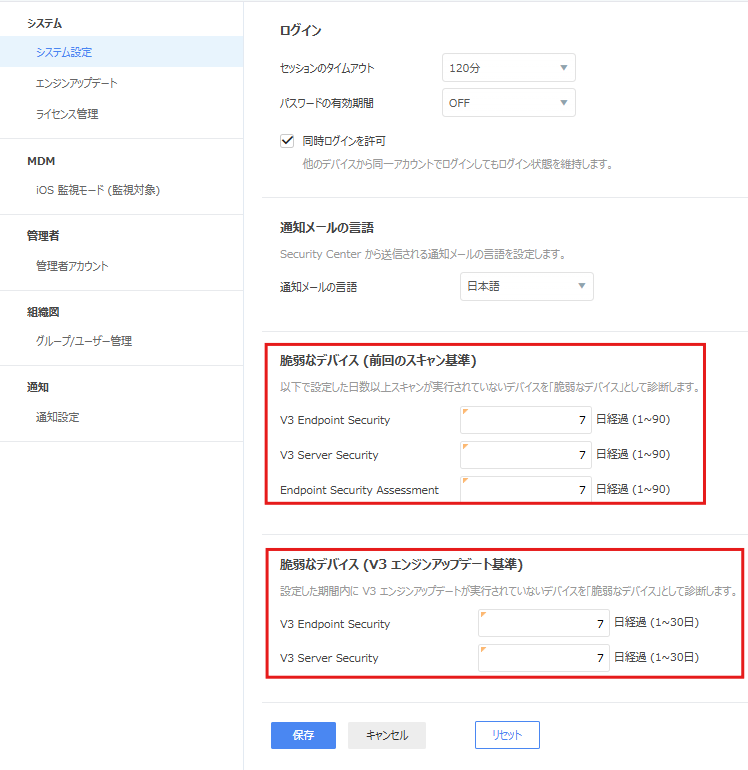The width and height of the screenshot is (748, 770).
Task: Click the MDM section header
Action: pos(41,161)
